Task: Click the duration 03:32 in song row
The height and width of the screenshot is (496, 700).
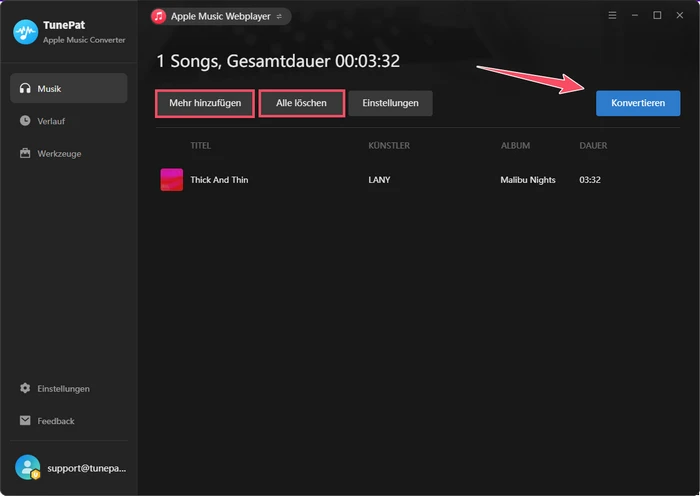Action: [x=590, y=179]
